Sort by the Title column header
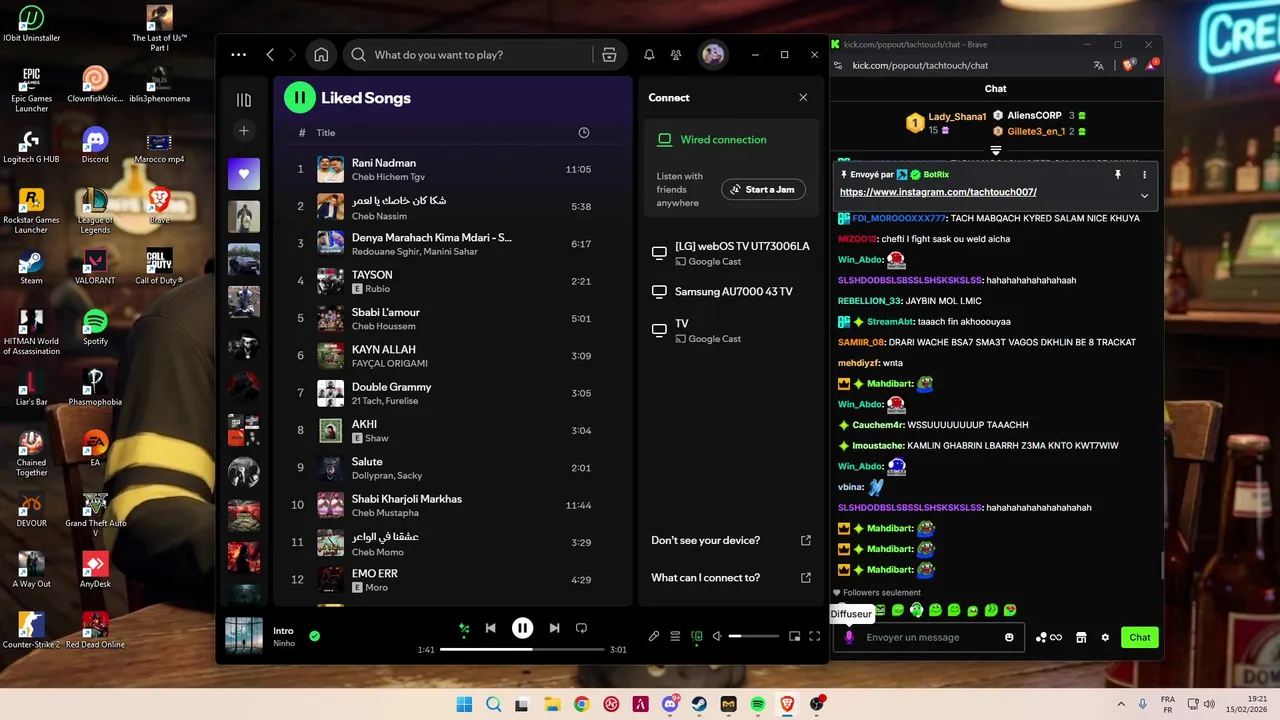The width and height of the screenshot is (1280, 720). [326, 133]
